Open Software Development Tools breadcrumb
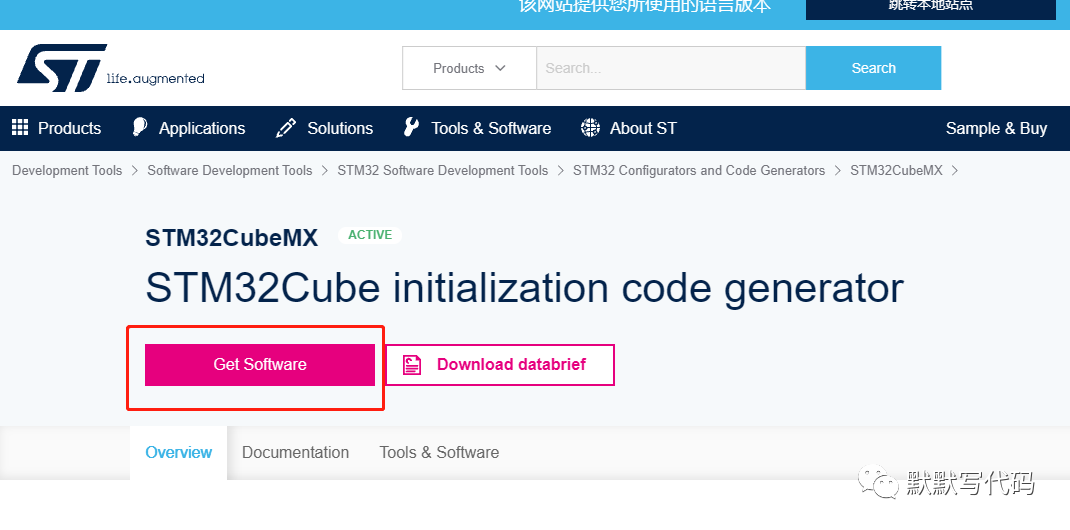The width and height of the screenshot is (1070, 530). pyautogui.click(x=230, y=171)
